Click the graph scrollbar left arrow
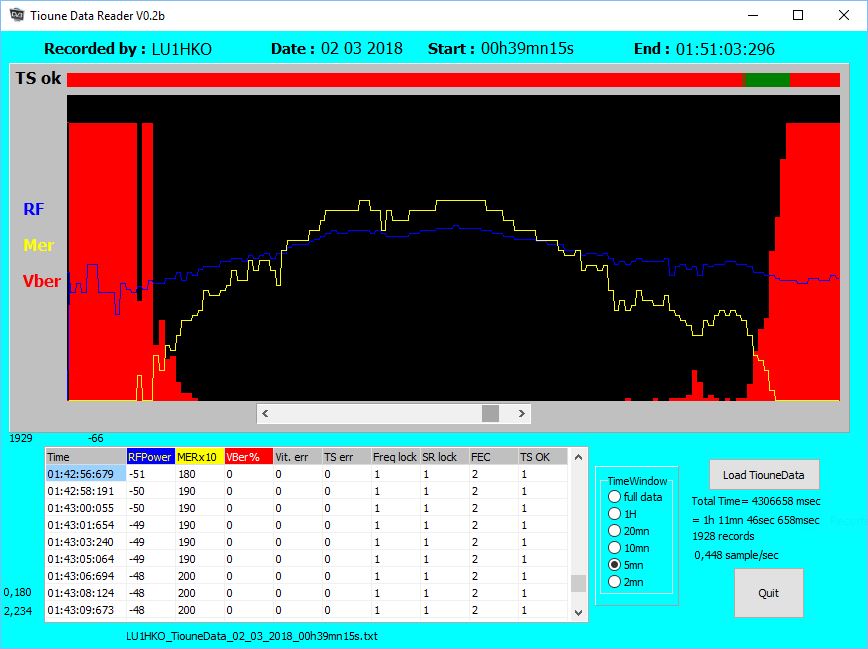The width and height of the screenshot is (868, 649). click(265, 414)
